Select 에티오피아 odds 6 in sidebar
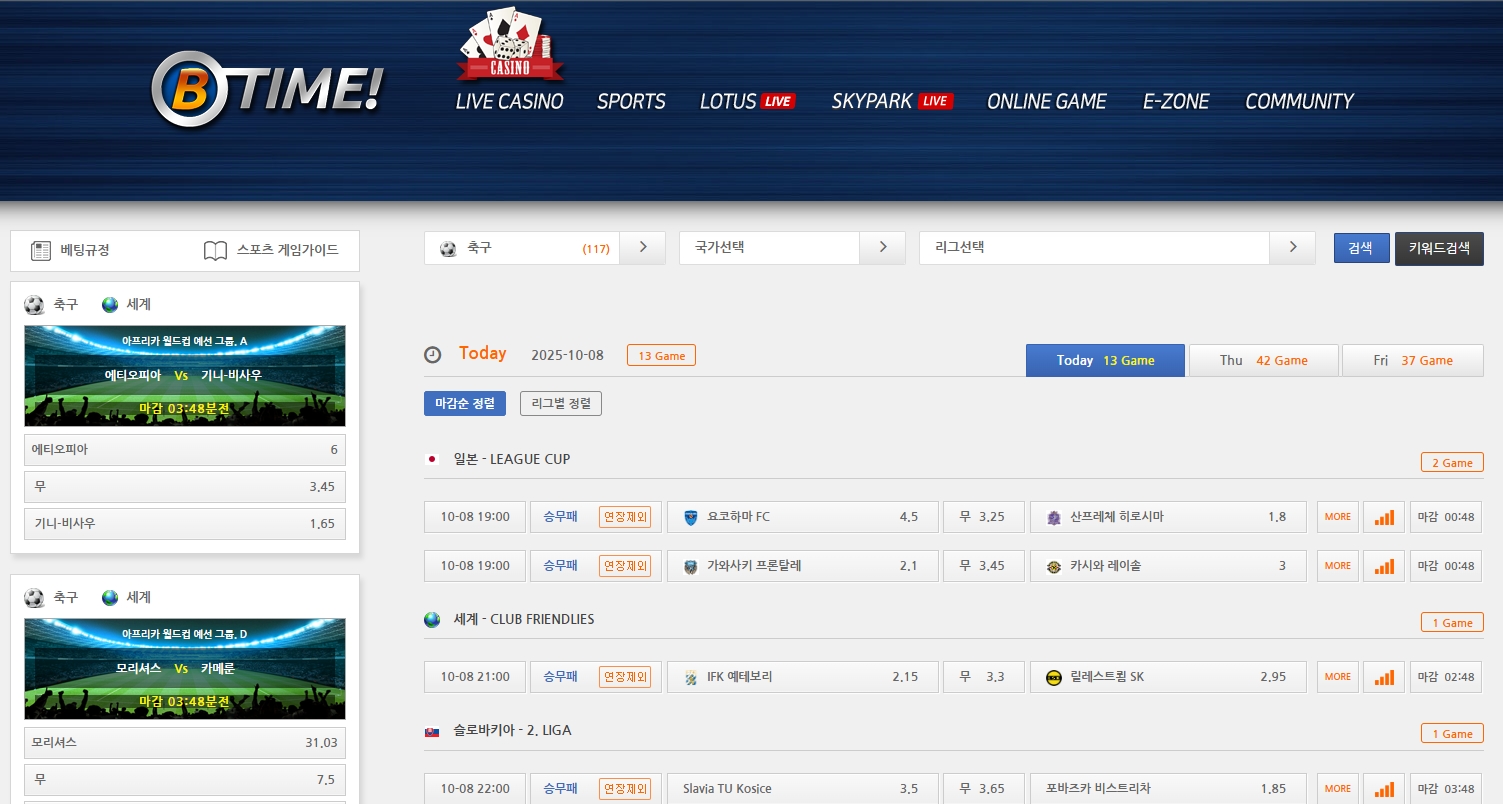1503x804 pixels. [x=184, y=450]
